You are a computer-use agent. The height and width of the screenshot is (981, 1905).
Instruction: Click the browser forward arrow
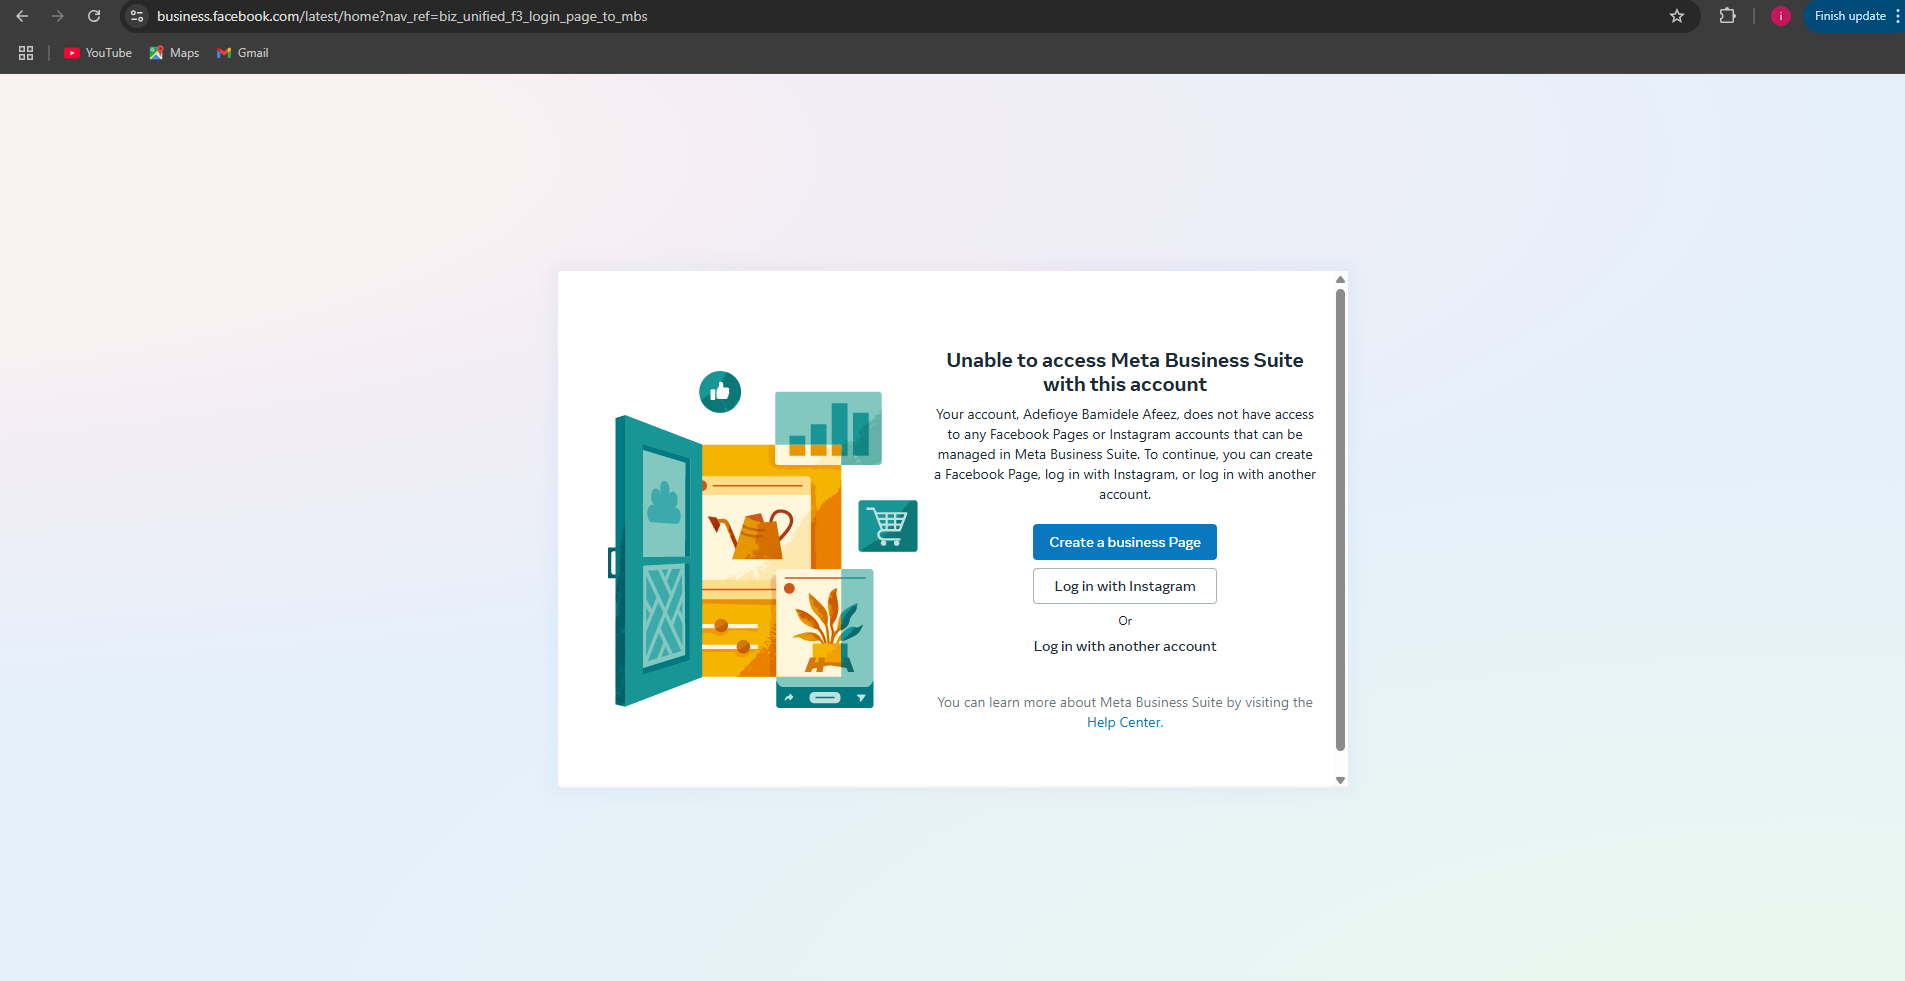(58, 16)
